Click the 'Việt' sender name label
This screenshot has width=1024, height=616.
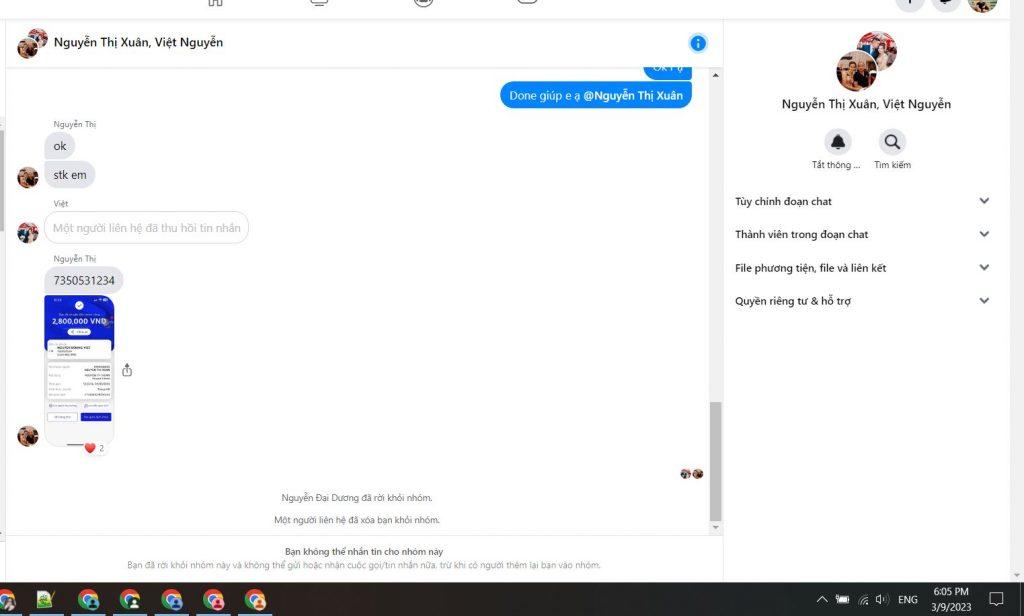pyautogui.click(x=61, y=203)
